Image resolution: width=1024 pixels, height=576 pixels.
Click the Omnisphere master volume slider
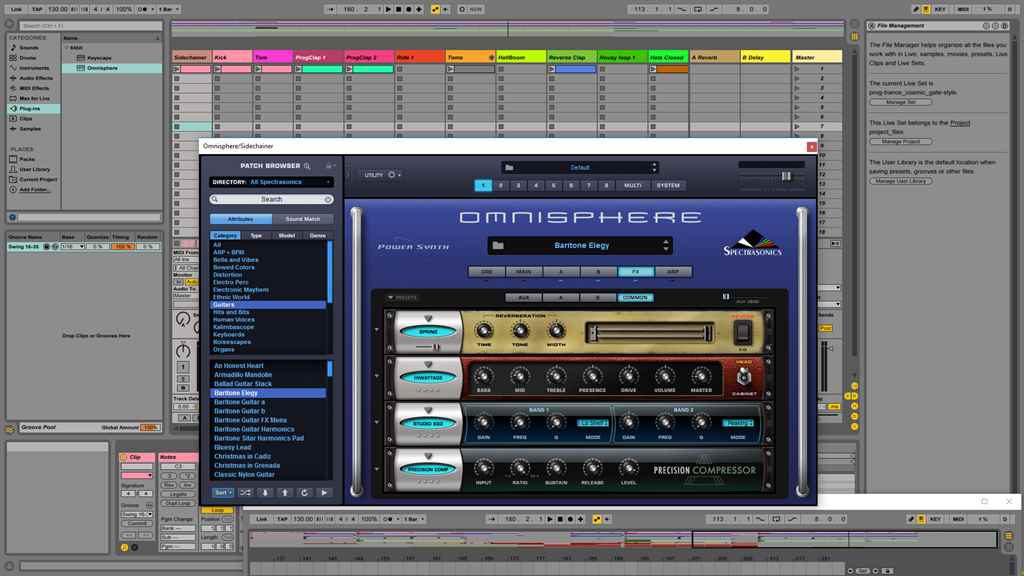tap(786, 176)
